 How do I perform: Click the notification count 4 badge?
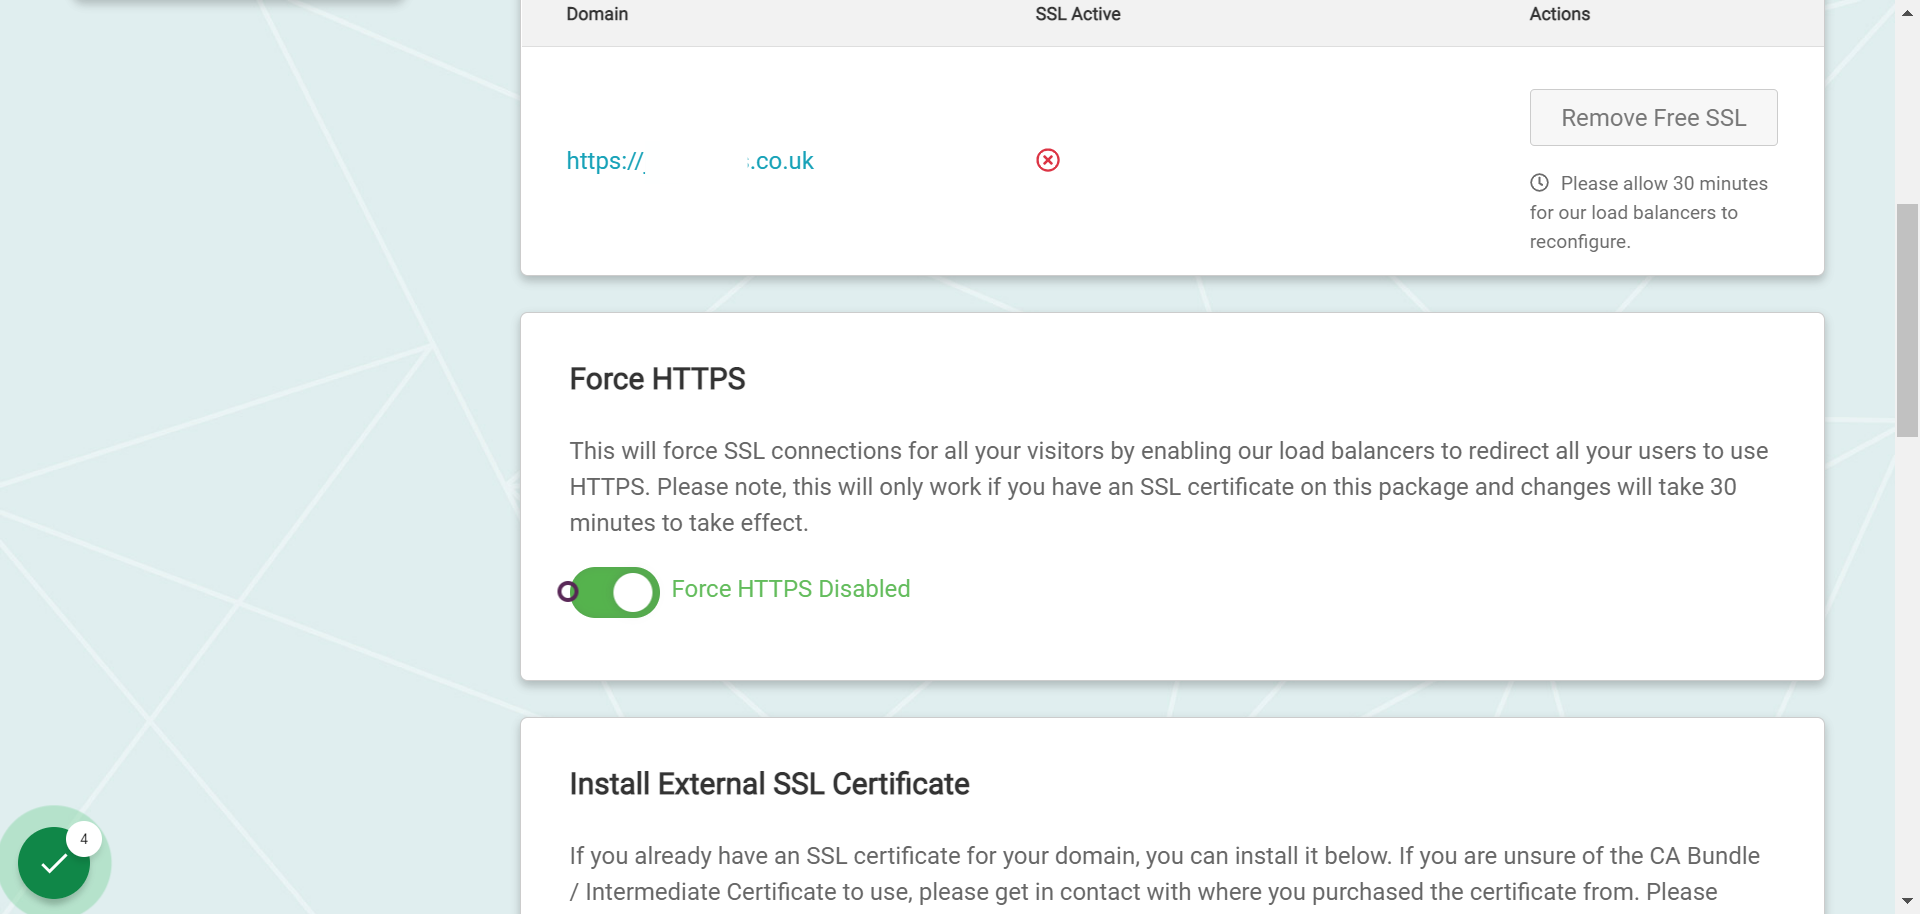[x=84, y=839]
